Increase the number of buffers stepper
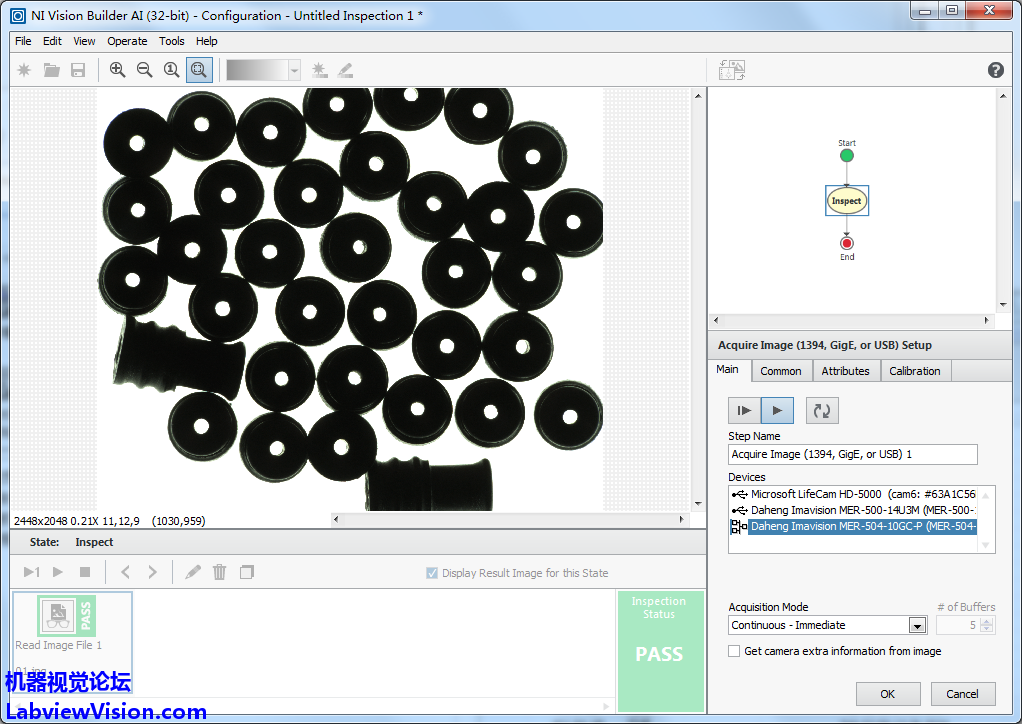Viewport: 1022px width, 724px height. (x=987, y=621)
